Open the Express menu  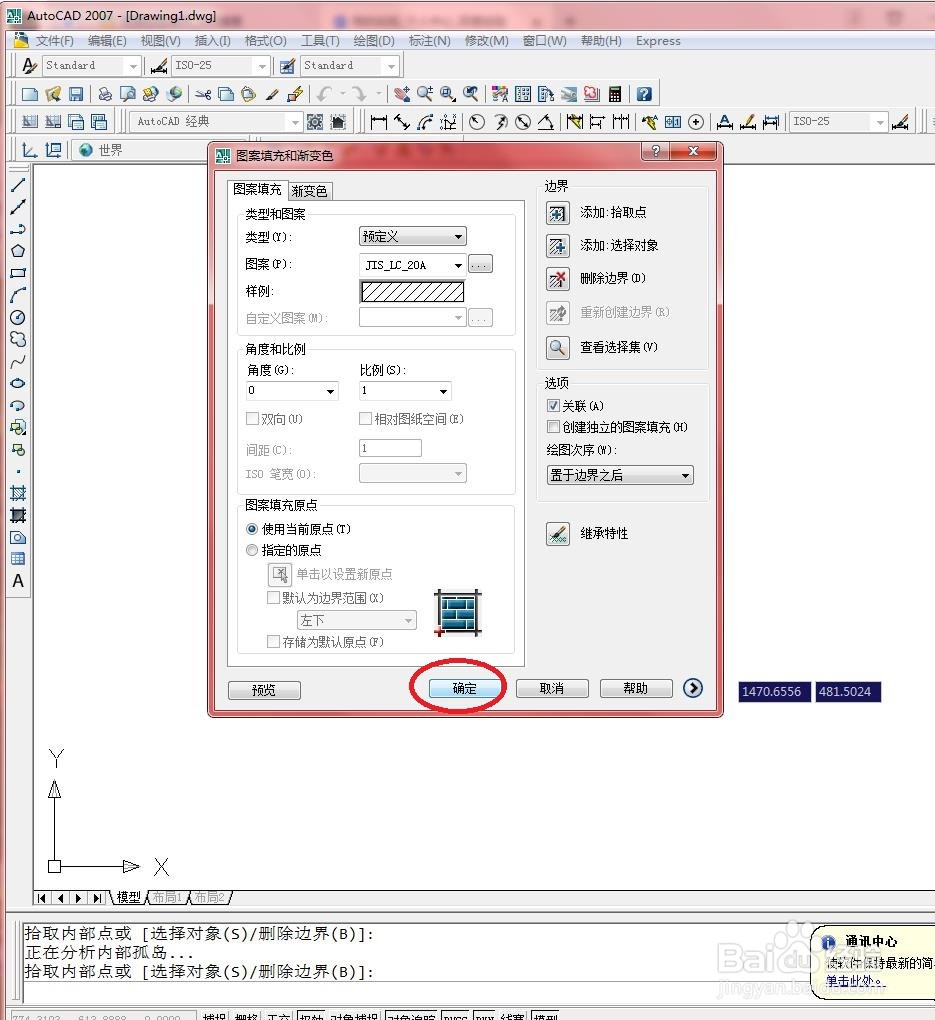point(658,41)
